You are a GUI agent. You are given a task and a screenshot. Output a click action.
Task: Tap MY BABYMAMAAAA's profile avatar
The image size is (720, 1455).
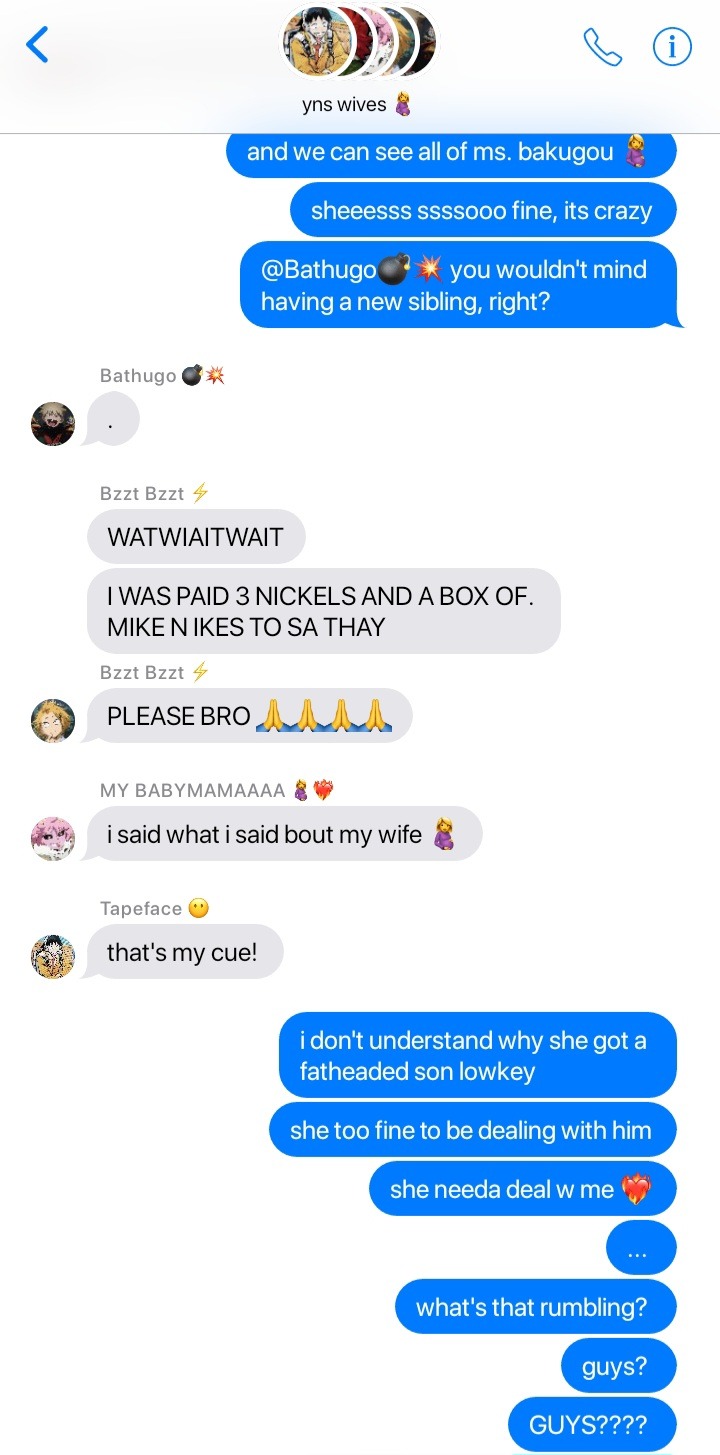coord(53,838)
